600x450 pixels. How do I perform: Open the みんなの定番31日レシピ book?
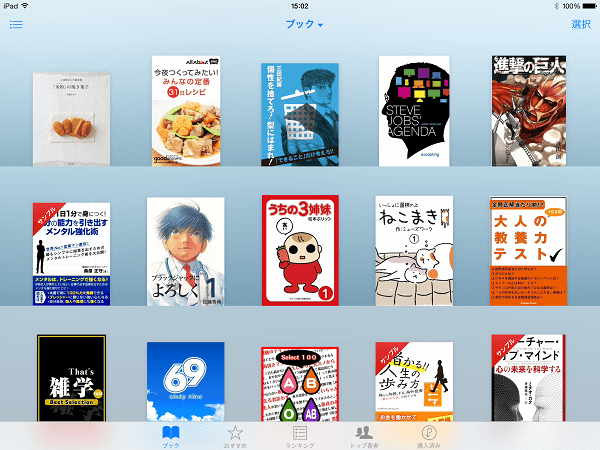click(186, 111)
